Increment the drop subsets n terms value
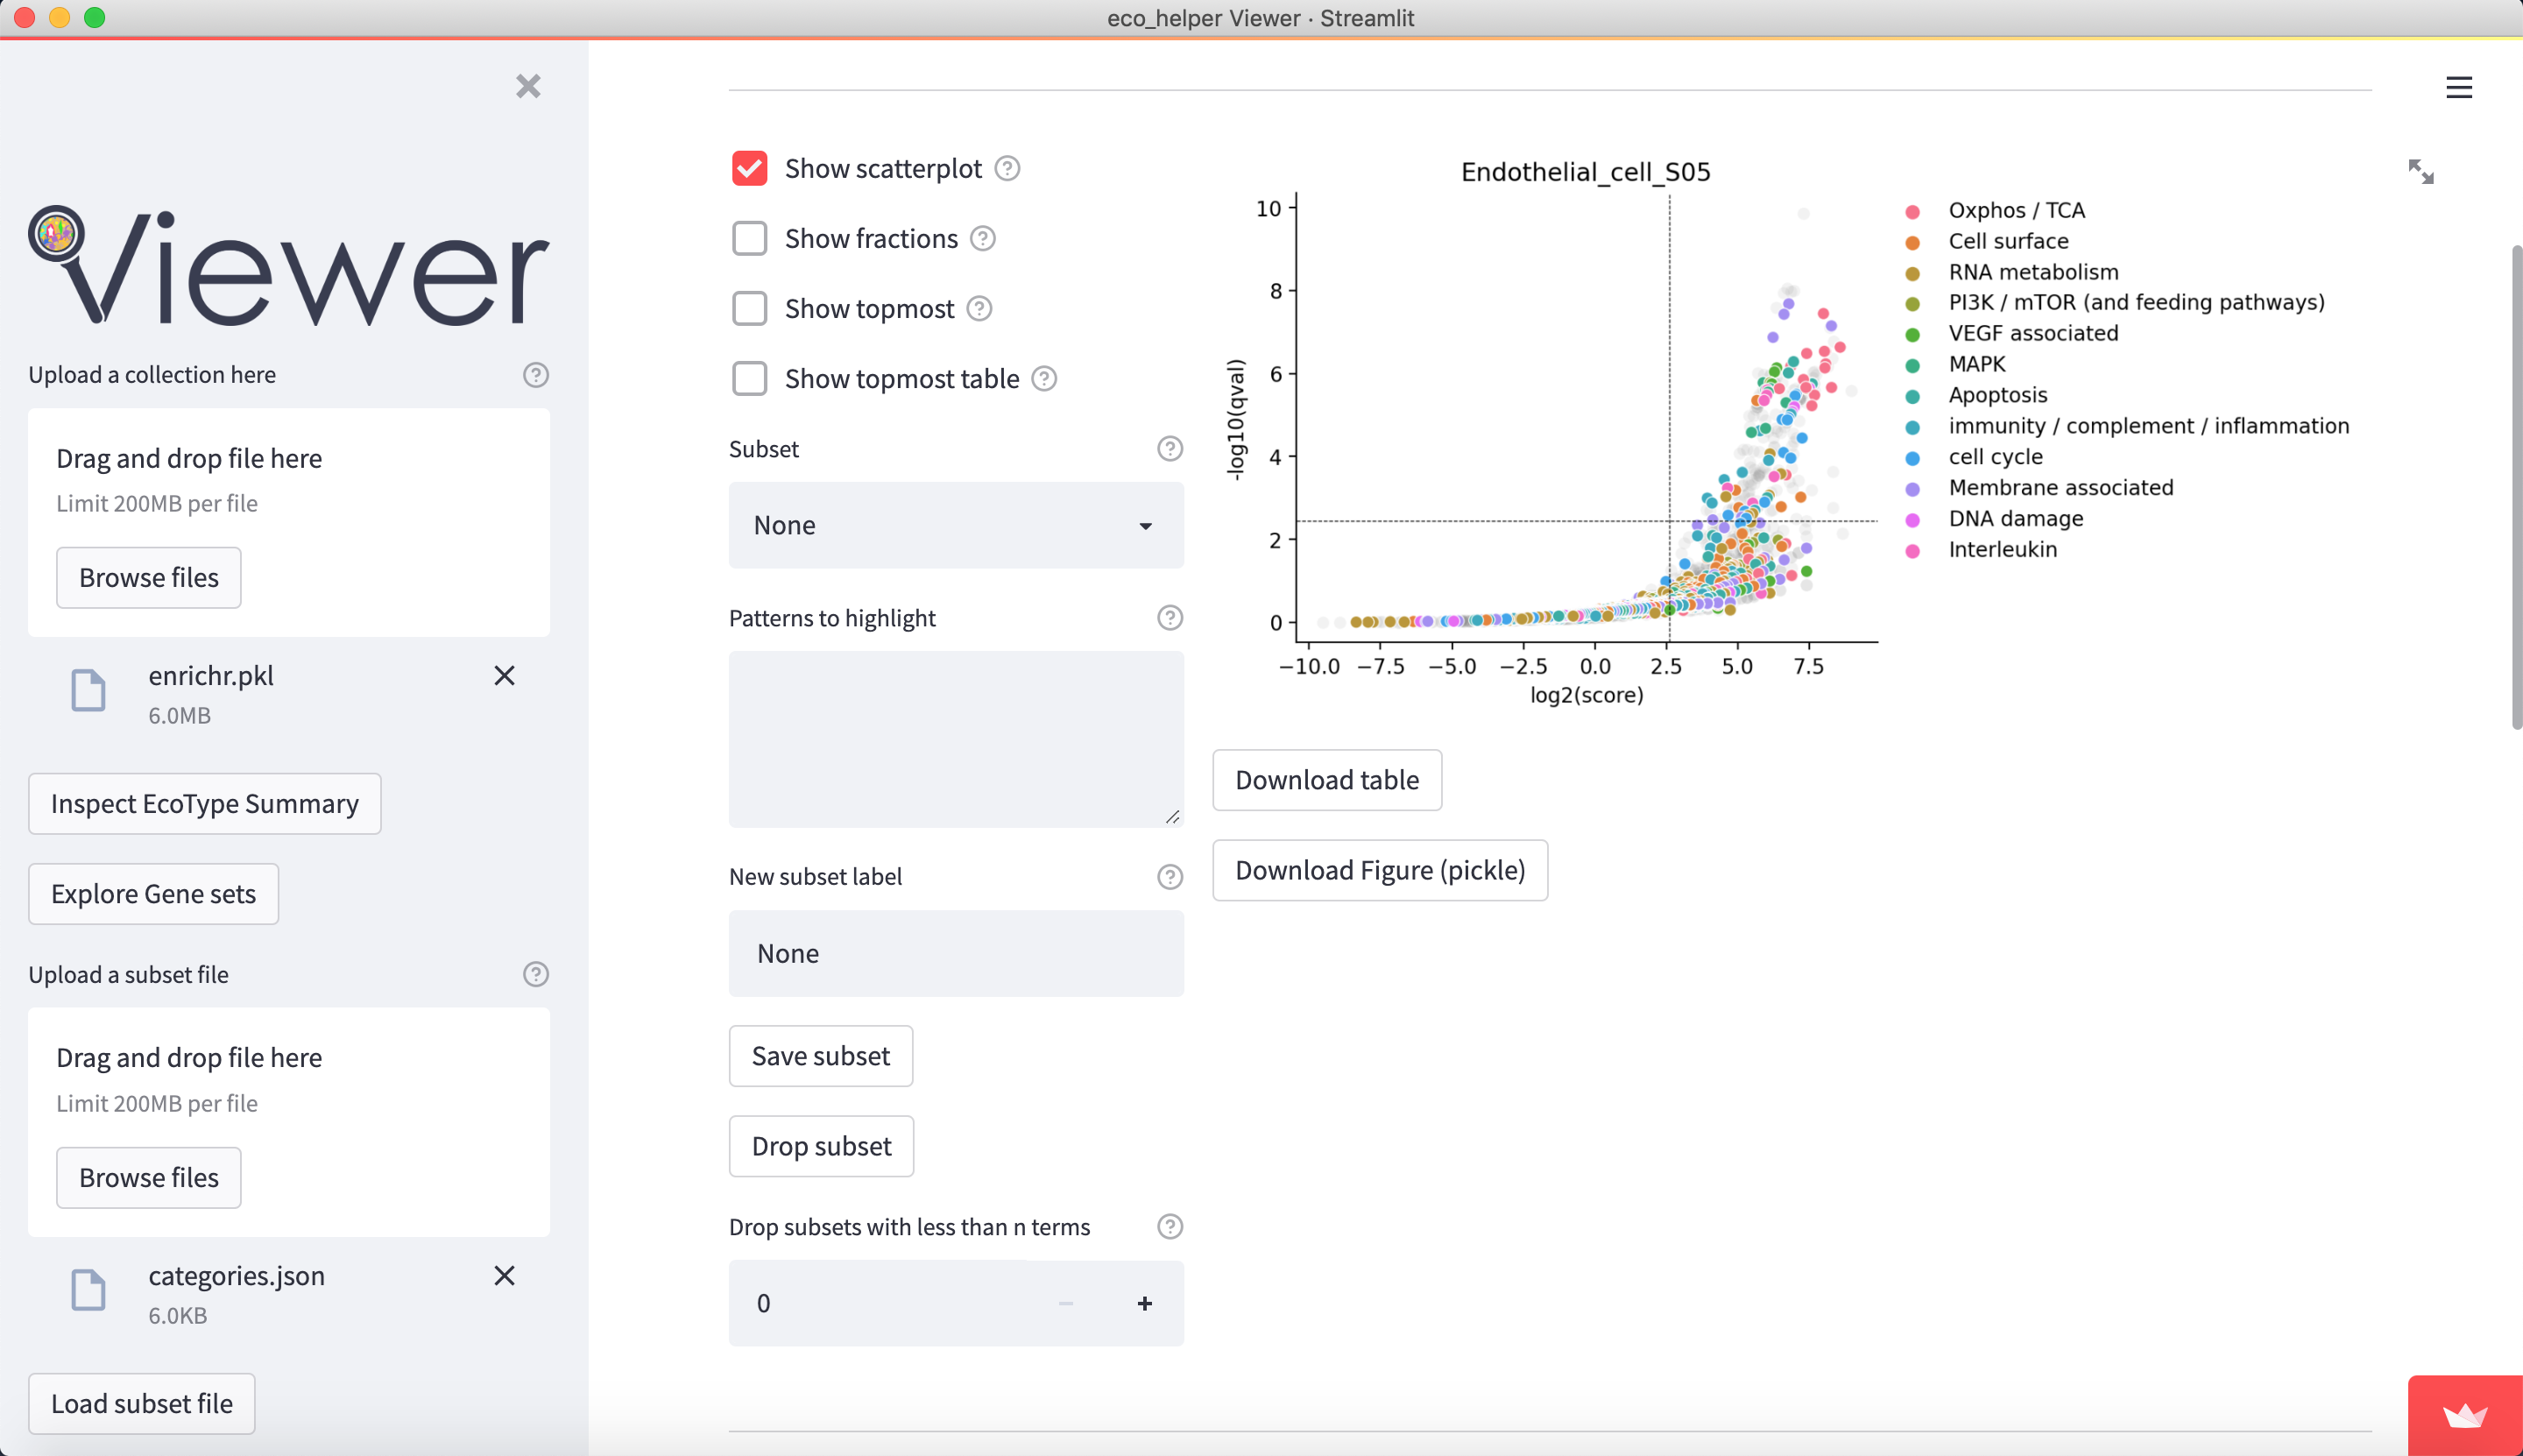2523x1456 pixels. click(x=1144, y=1303)
